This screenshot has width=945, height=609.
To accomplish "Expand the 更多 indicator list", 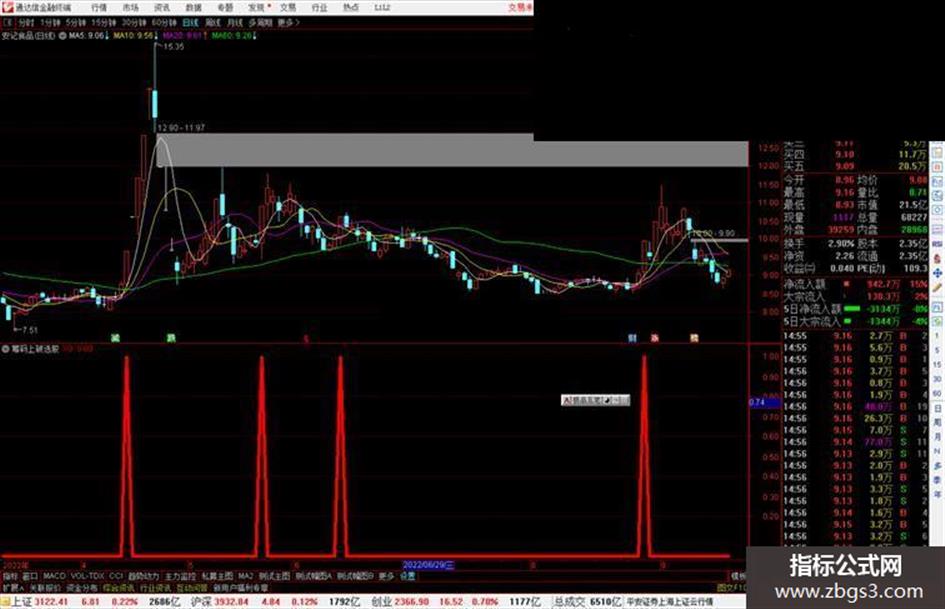I will (x=387, y=576).
